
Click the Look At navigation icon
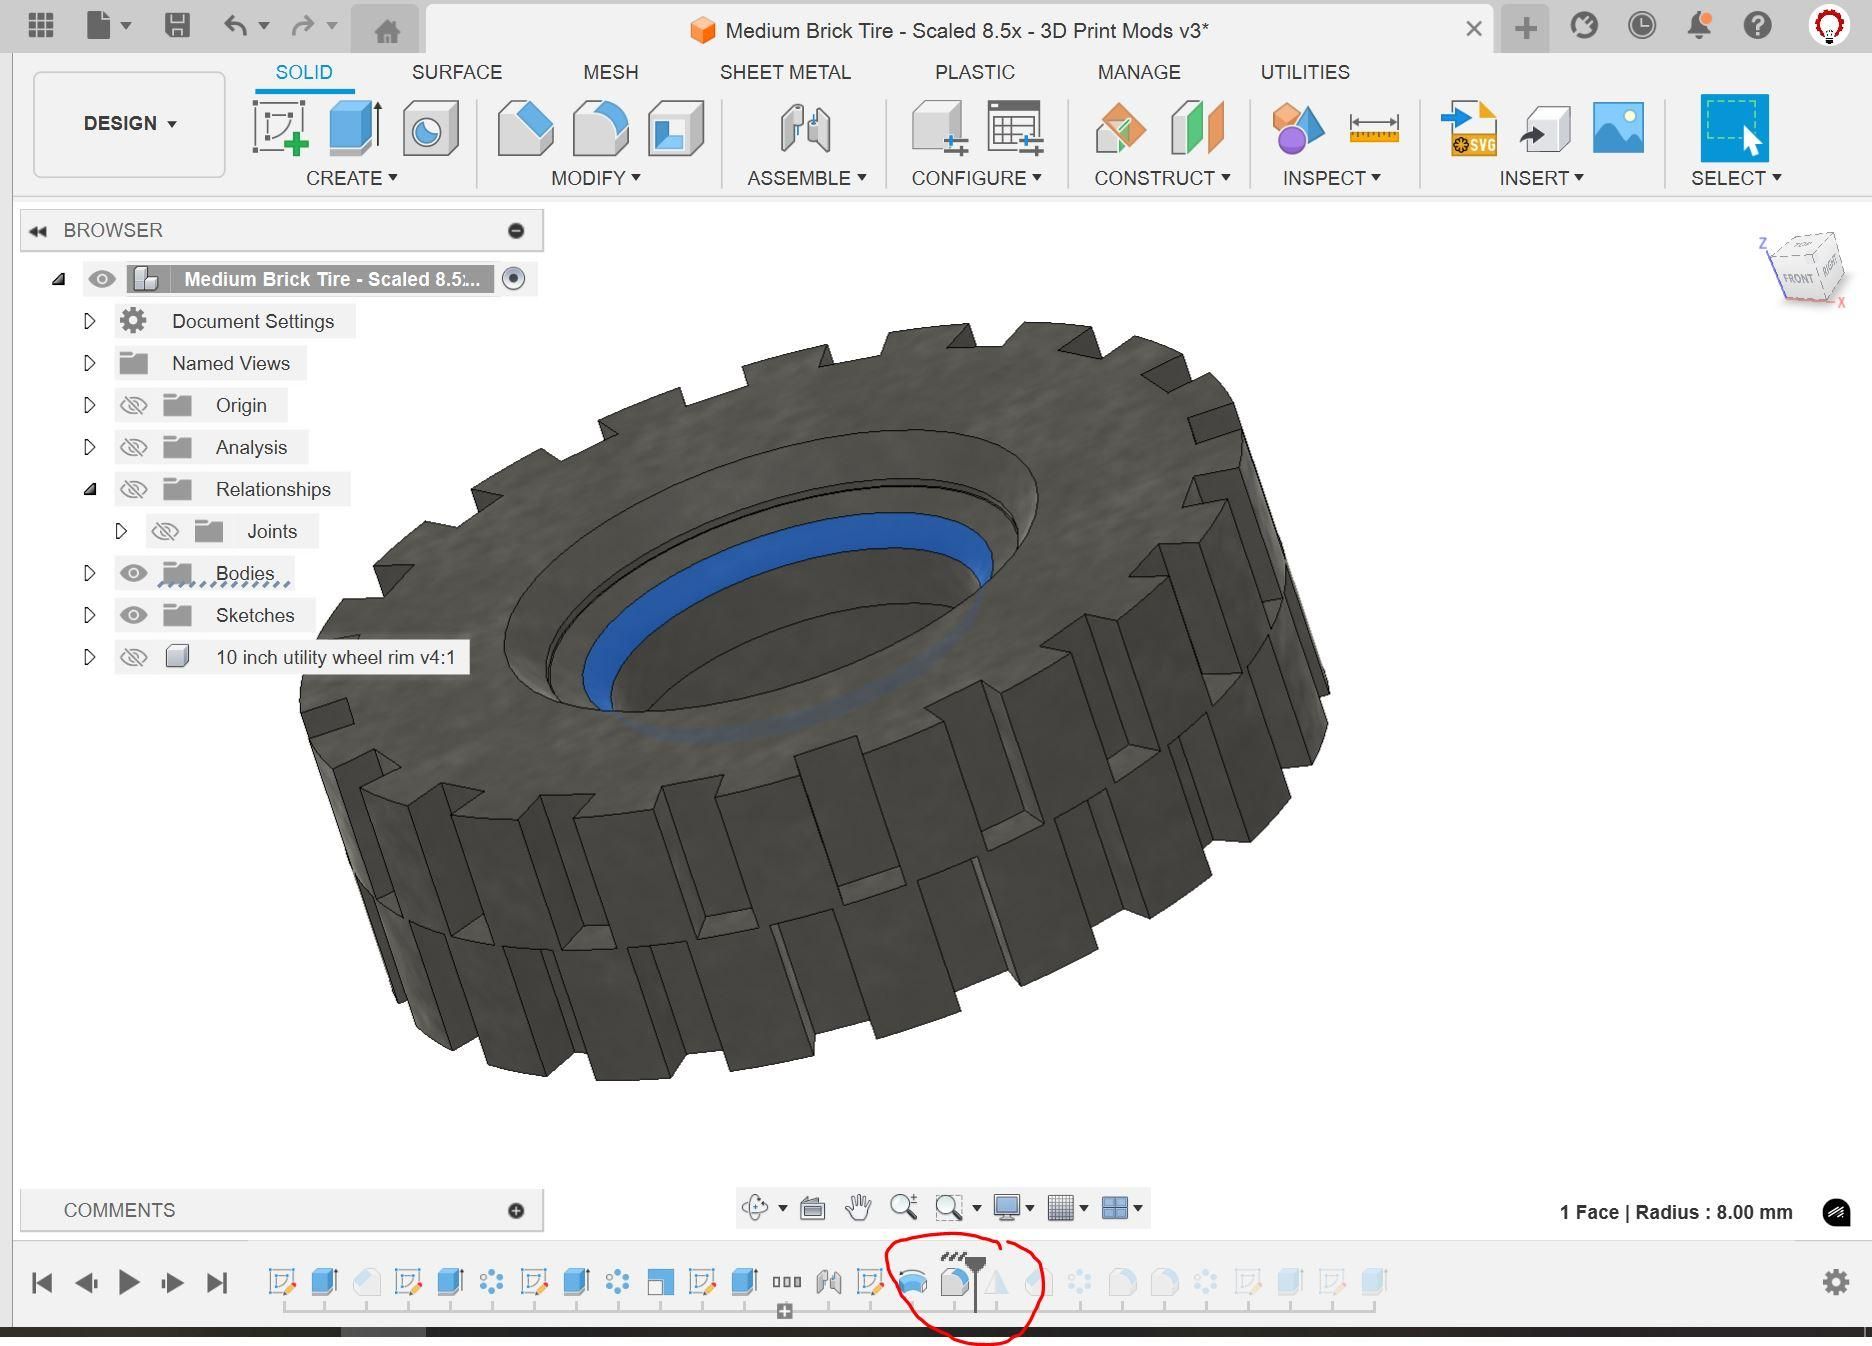pyautogui.click(x=812, y=1208)
